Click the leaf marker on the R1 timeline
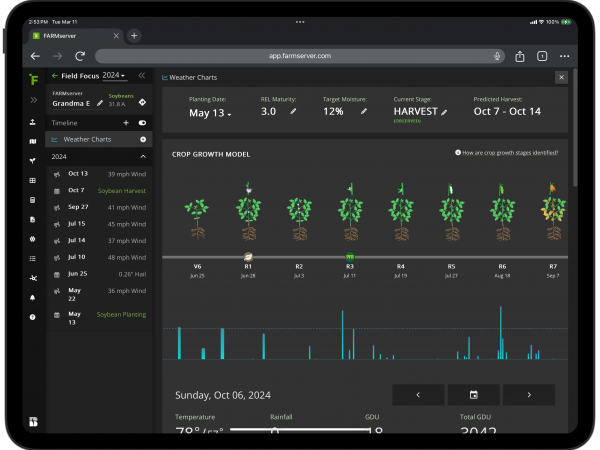Image resolution: width=600 pixels, height=450 pixels. pyautogui.click(x=248, y=256)
